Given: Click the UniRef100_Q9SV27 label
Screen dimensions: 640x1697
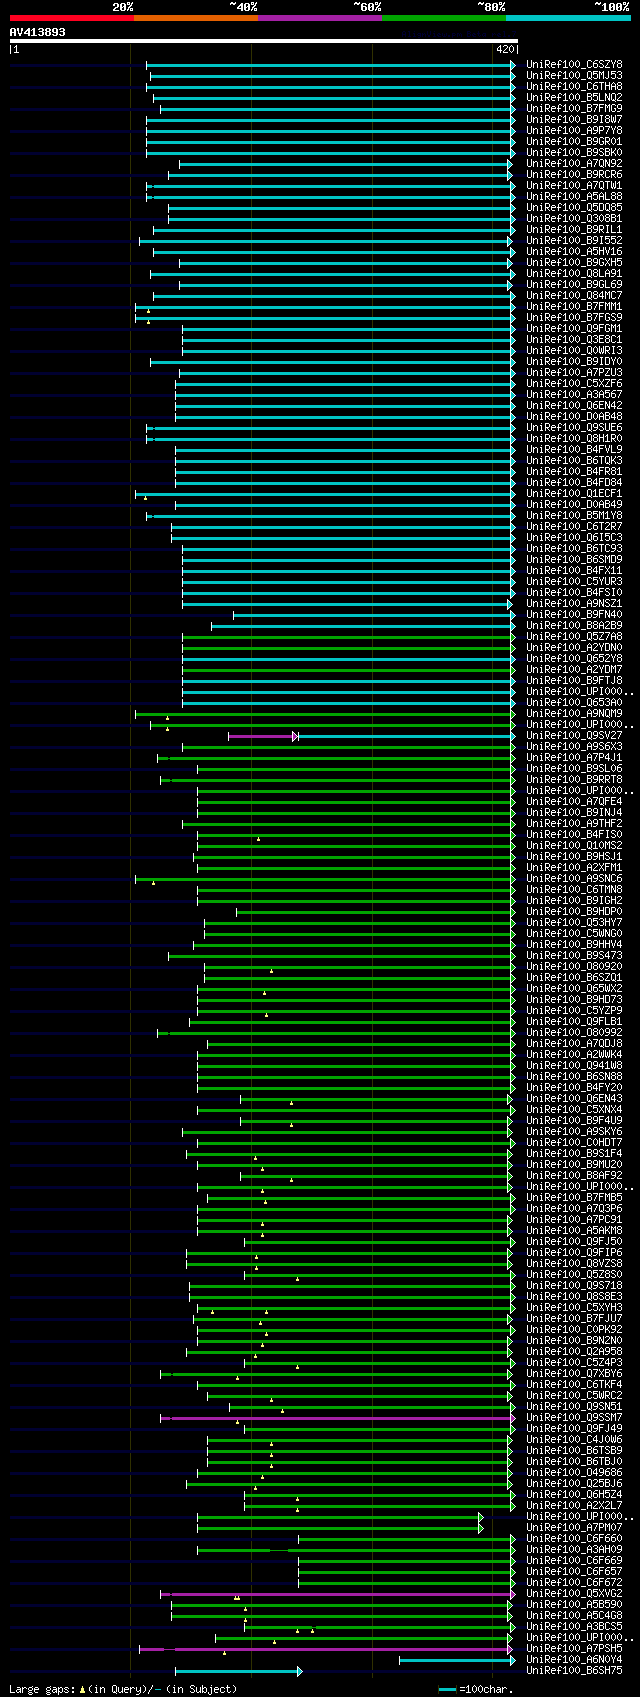Looking at the screenshot, I should pyautogui.click(x=574, y=736).
